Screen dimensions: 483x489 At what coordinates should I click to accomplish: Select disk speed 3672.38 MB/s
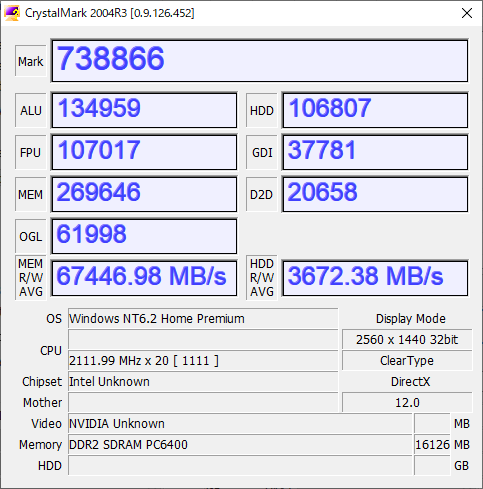[x=375, y=278]
